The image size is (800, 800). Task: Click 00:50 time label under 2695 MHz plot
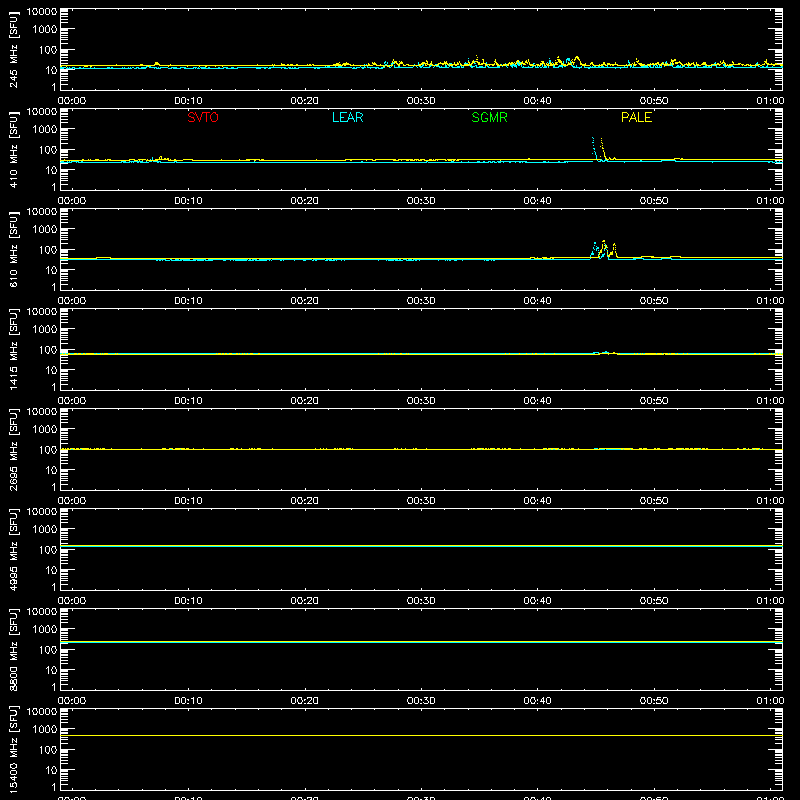(x=654, y=501)
